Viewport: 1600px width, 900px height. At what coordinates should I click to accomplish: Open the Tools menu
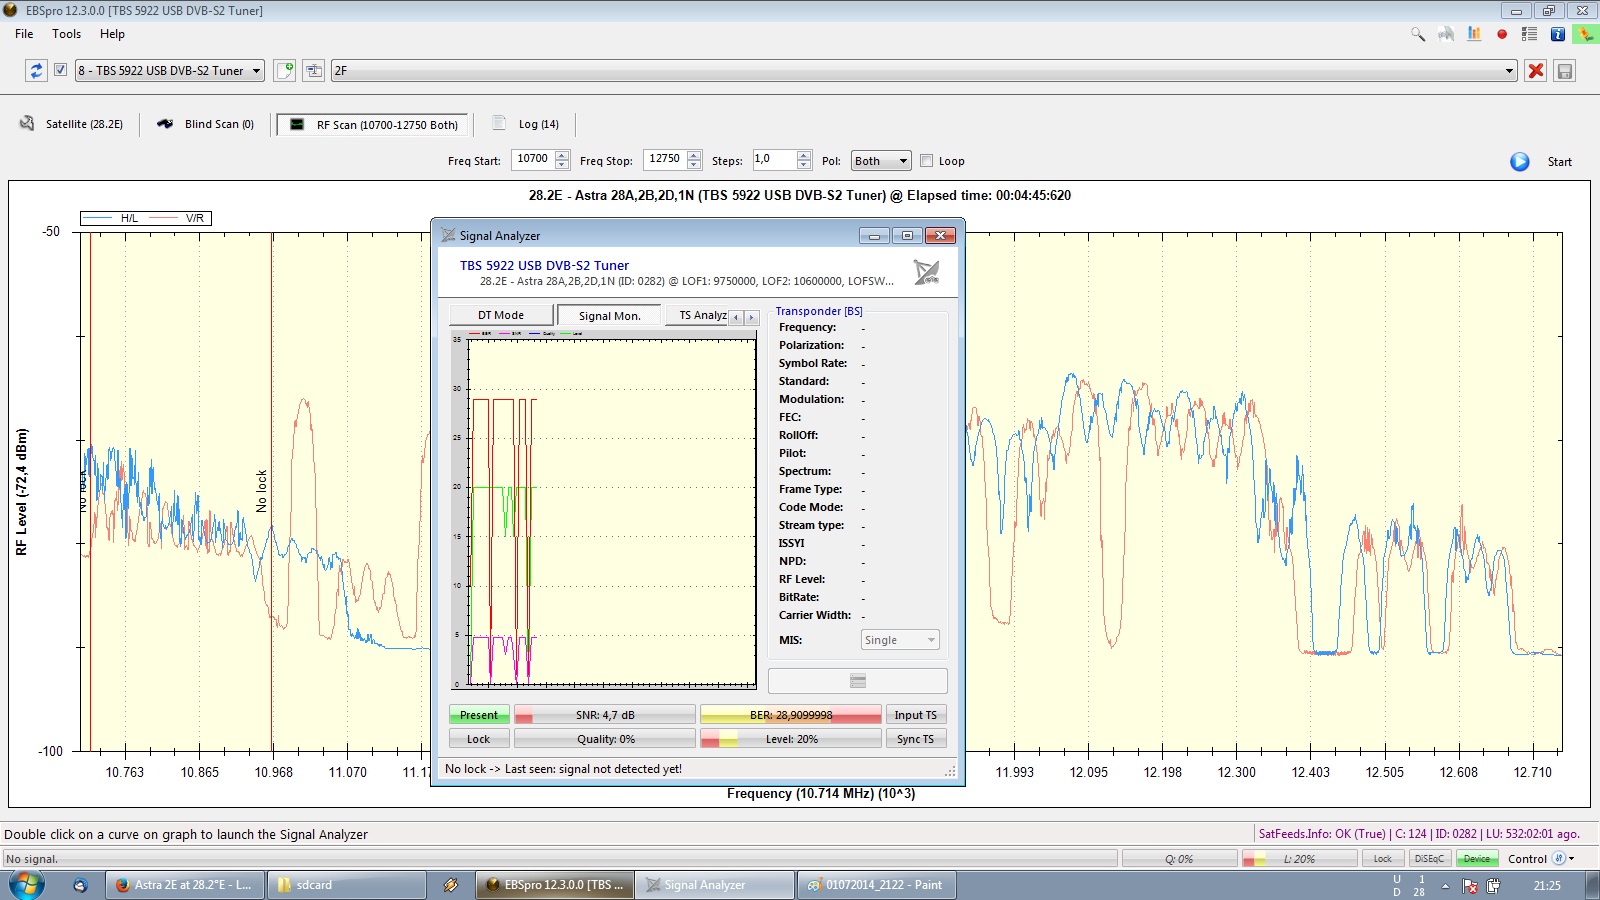[67, 34]
